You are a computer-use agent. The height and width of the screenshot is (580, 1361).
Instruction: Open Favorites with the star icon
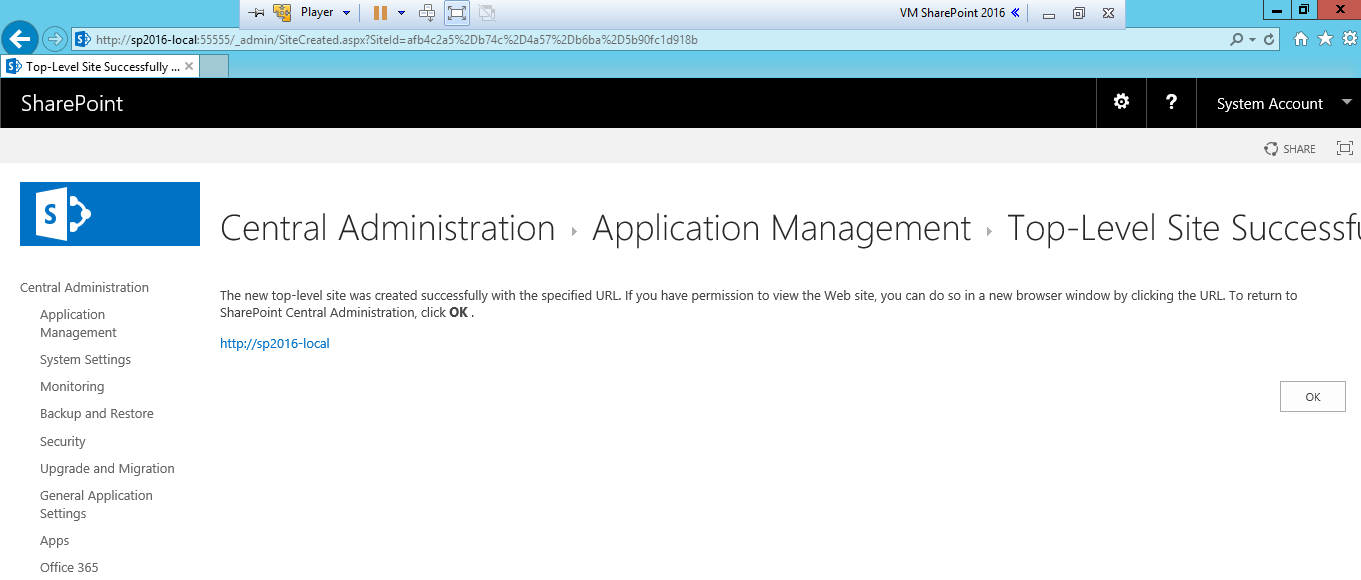[1325, 39]
